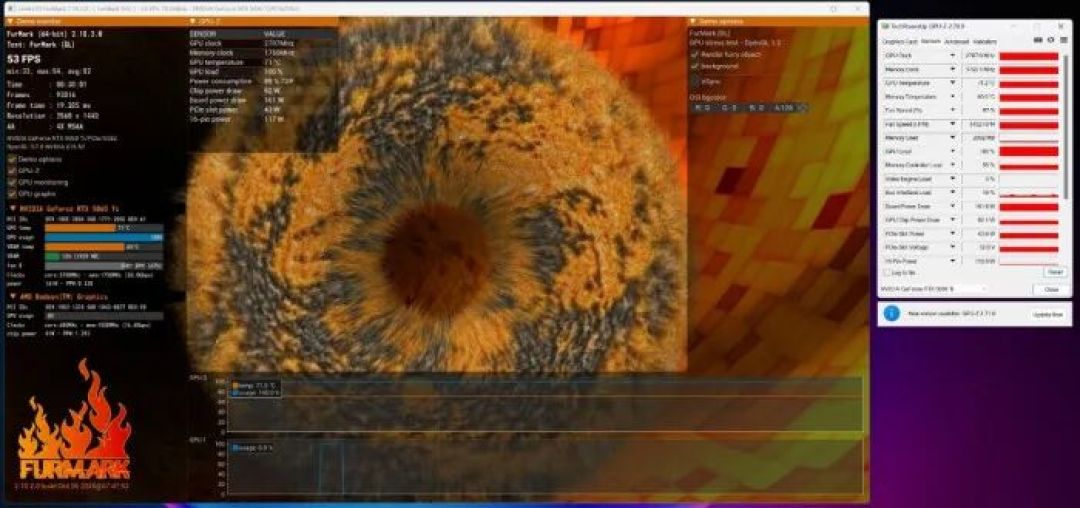Open the Validation tab in GPU-Z
The height and width of the screenshot is (508, 1080).
coord(985,42)
